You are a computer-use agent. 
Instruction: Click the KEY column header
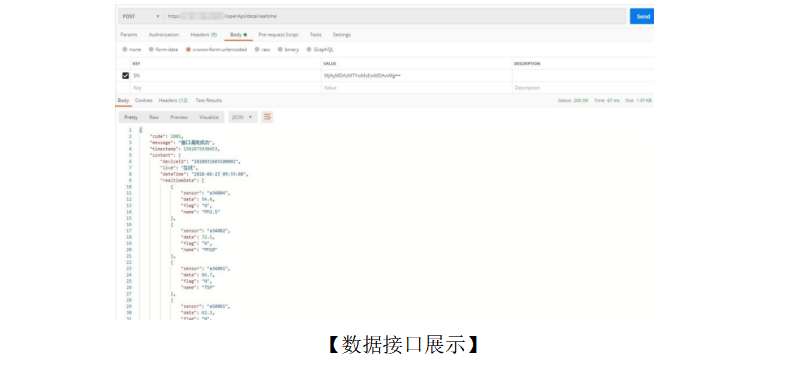coord(136,64)
